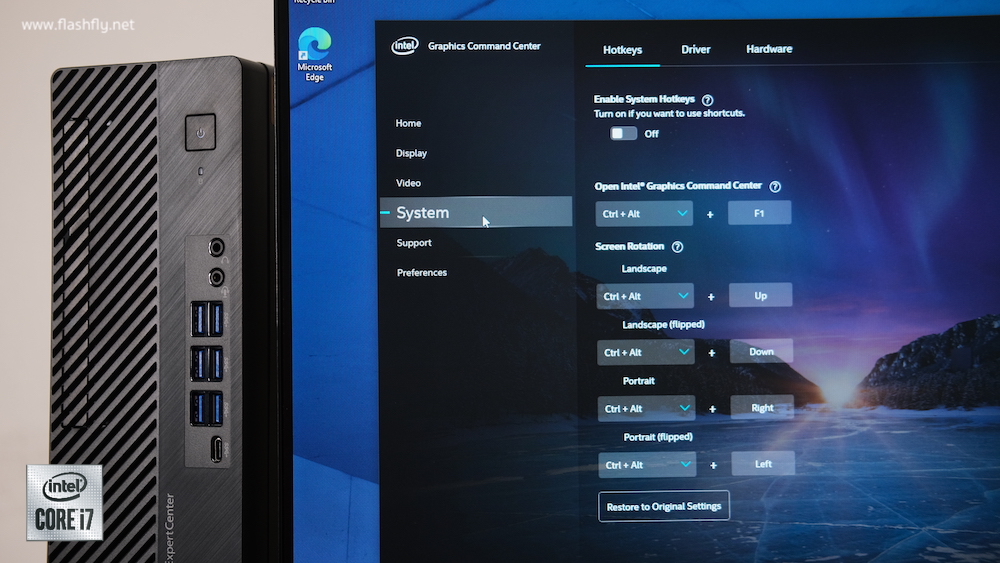The image size is (1000, 563).
Task: Select the Hotkeys tab
Action: [622, 49]
